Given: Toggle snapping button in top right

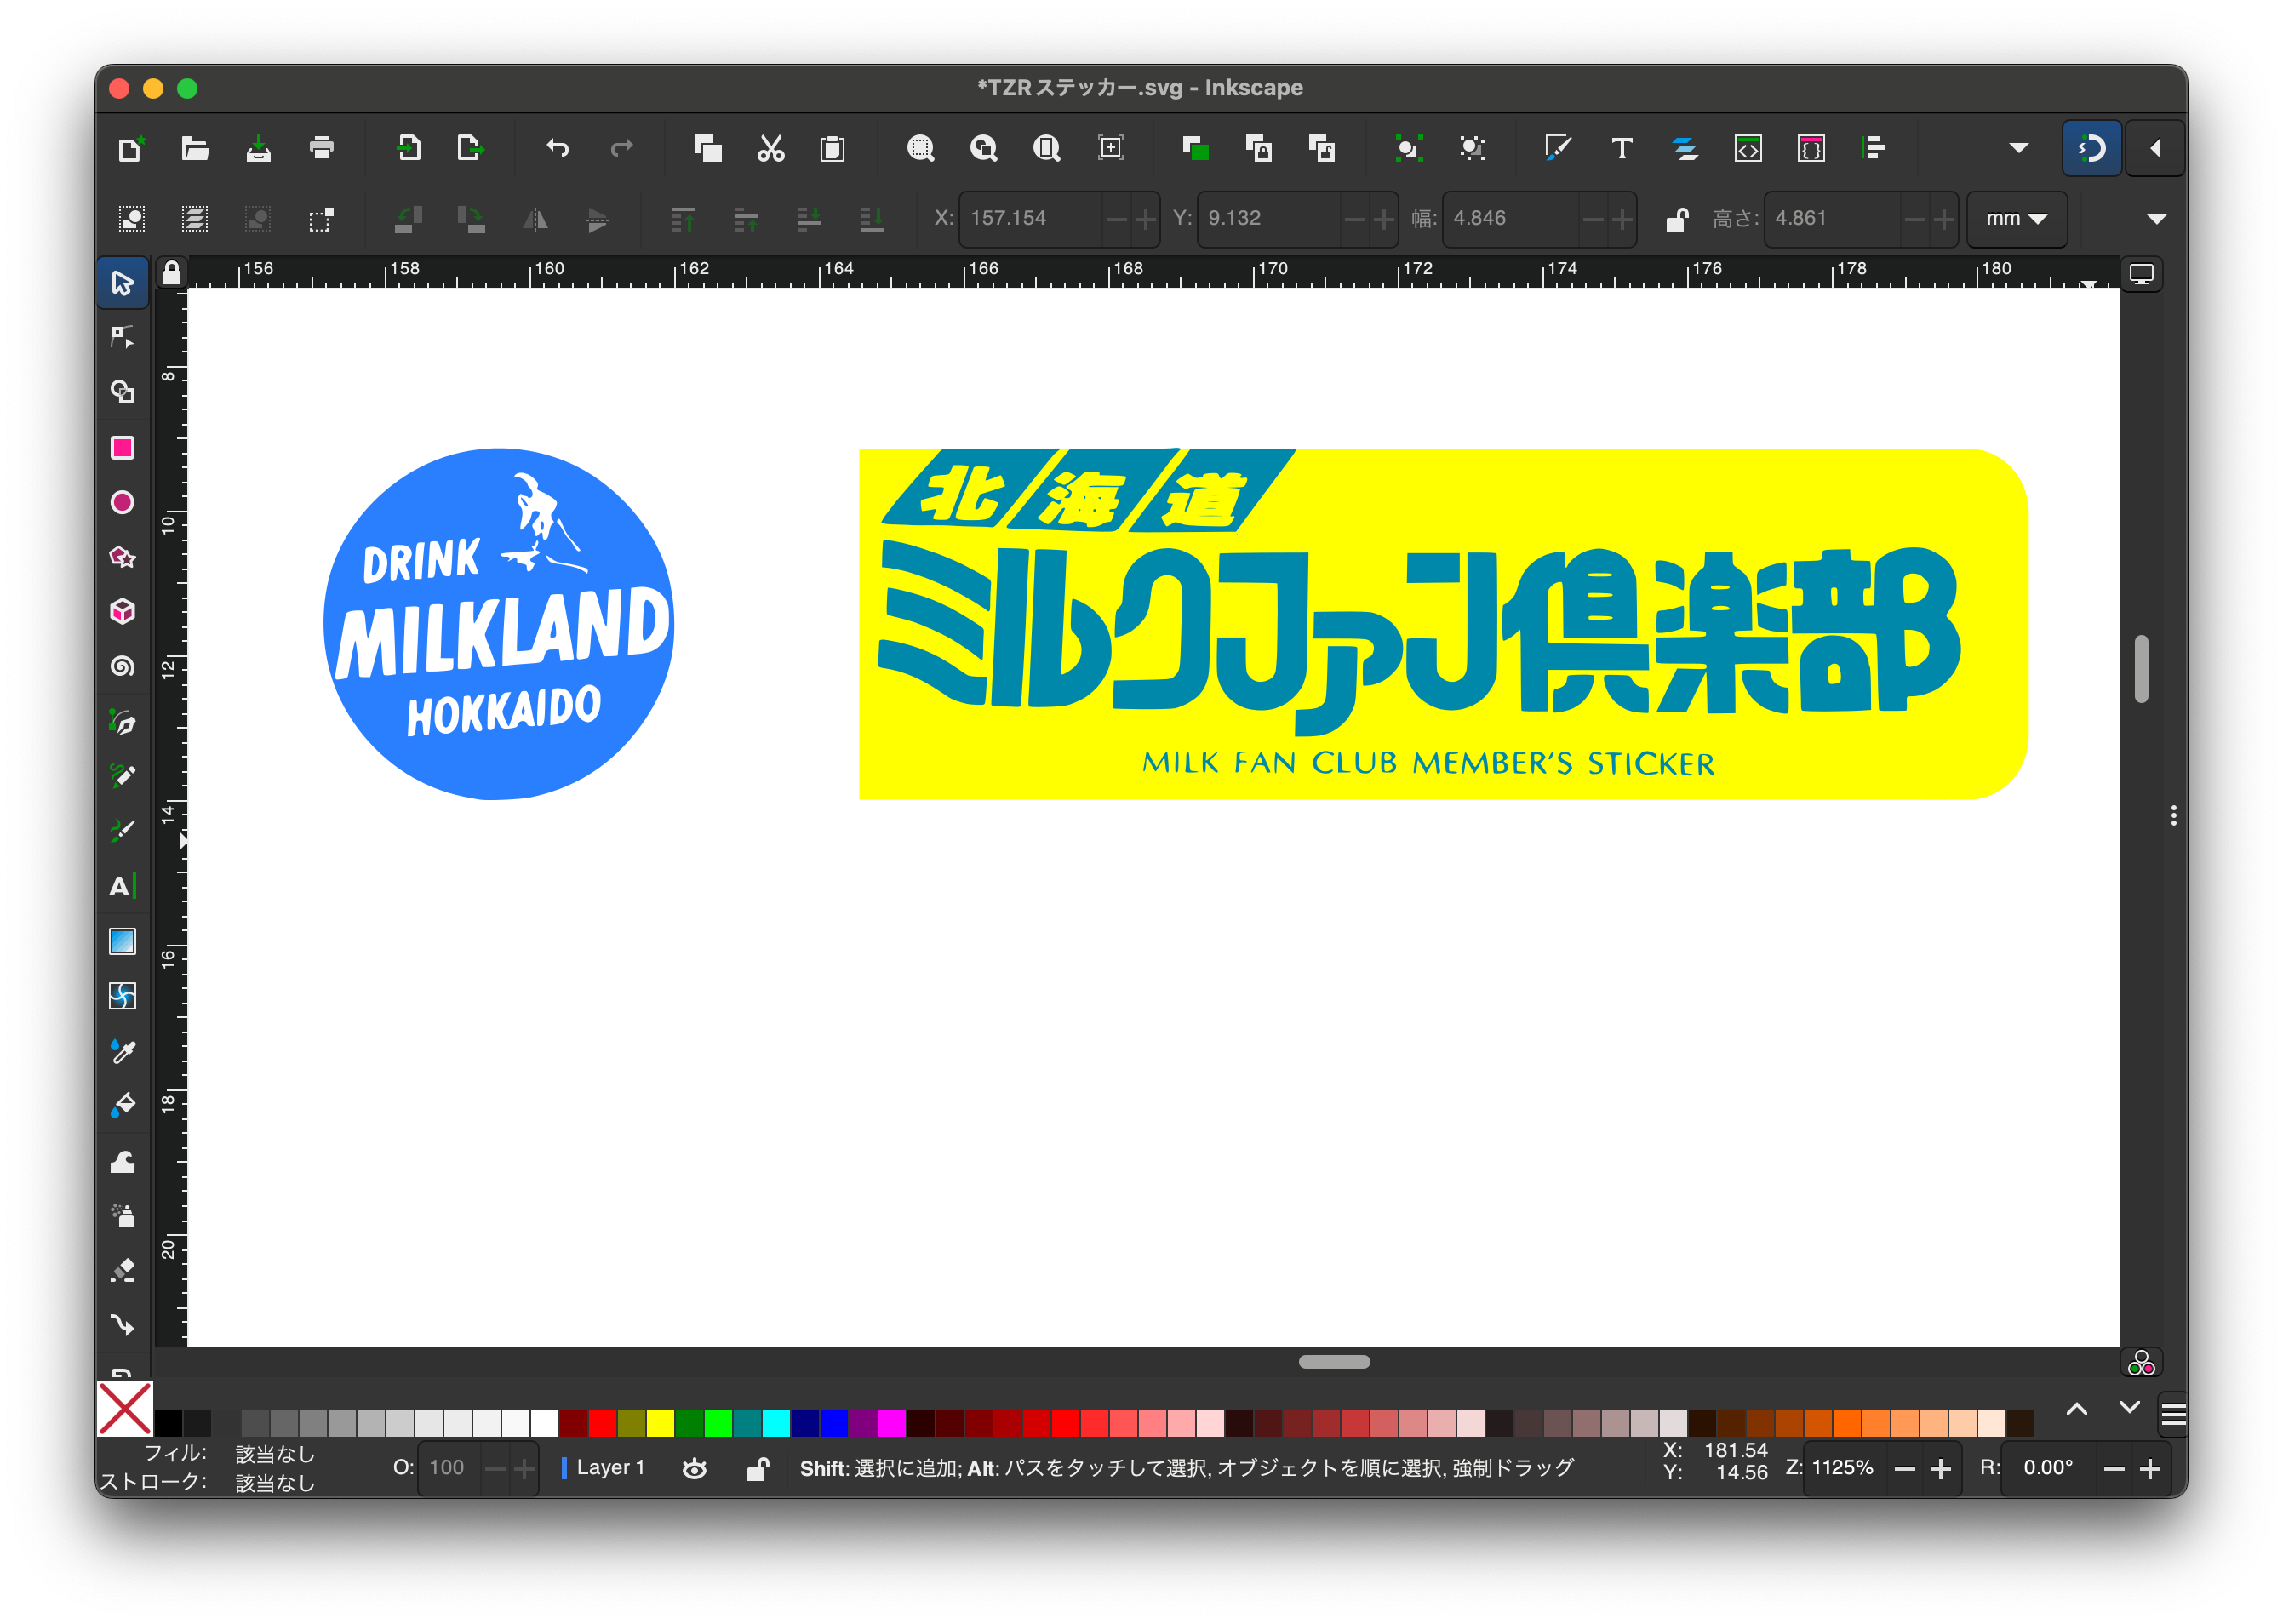Looking at the screenshot, I should point(2092,149).
